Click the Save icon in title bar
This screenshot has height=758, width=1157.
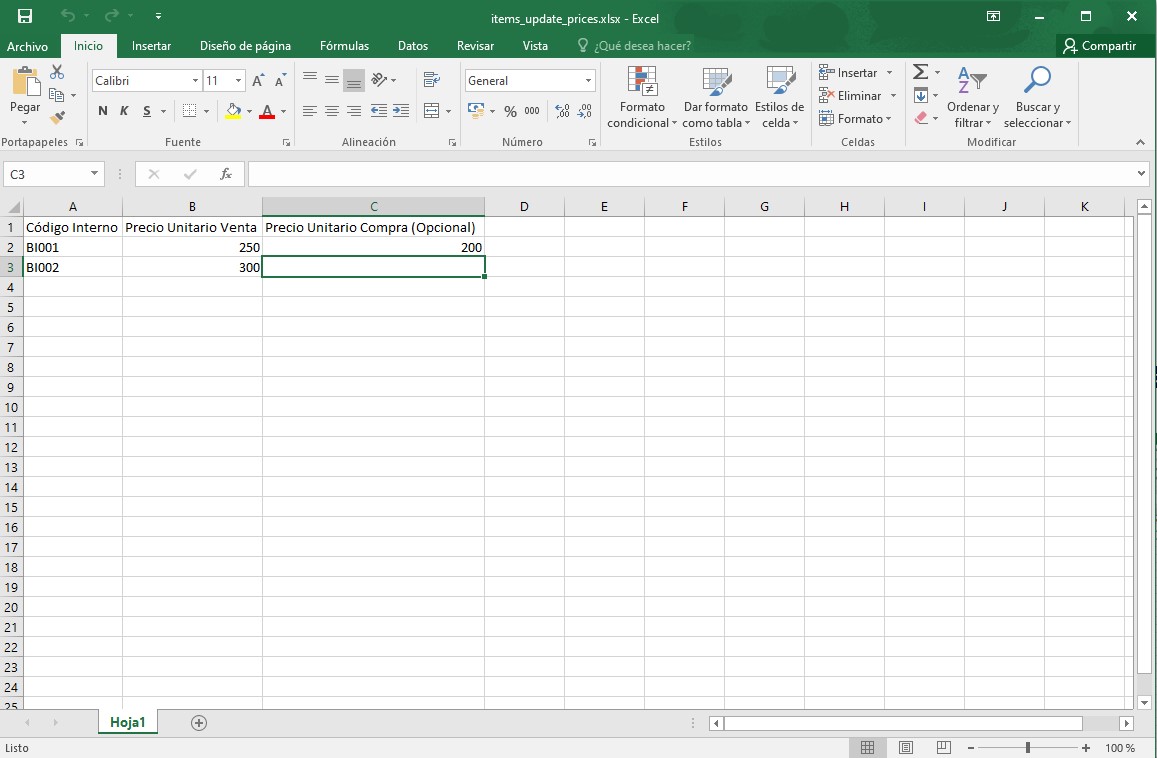25,16
